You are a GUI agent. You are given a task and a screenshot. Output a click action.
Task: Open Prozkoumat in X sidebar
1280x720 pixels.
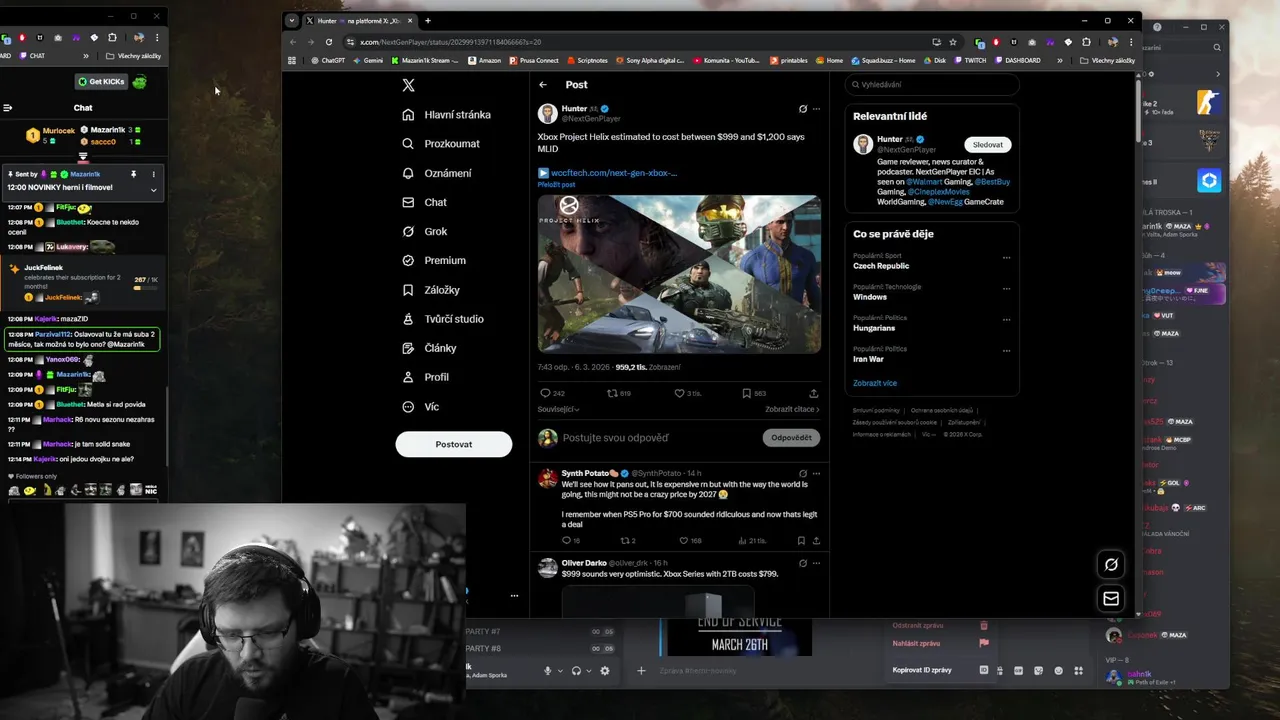tap(441, 144)
